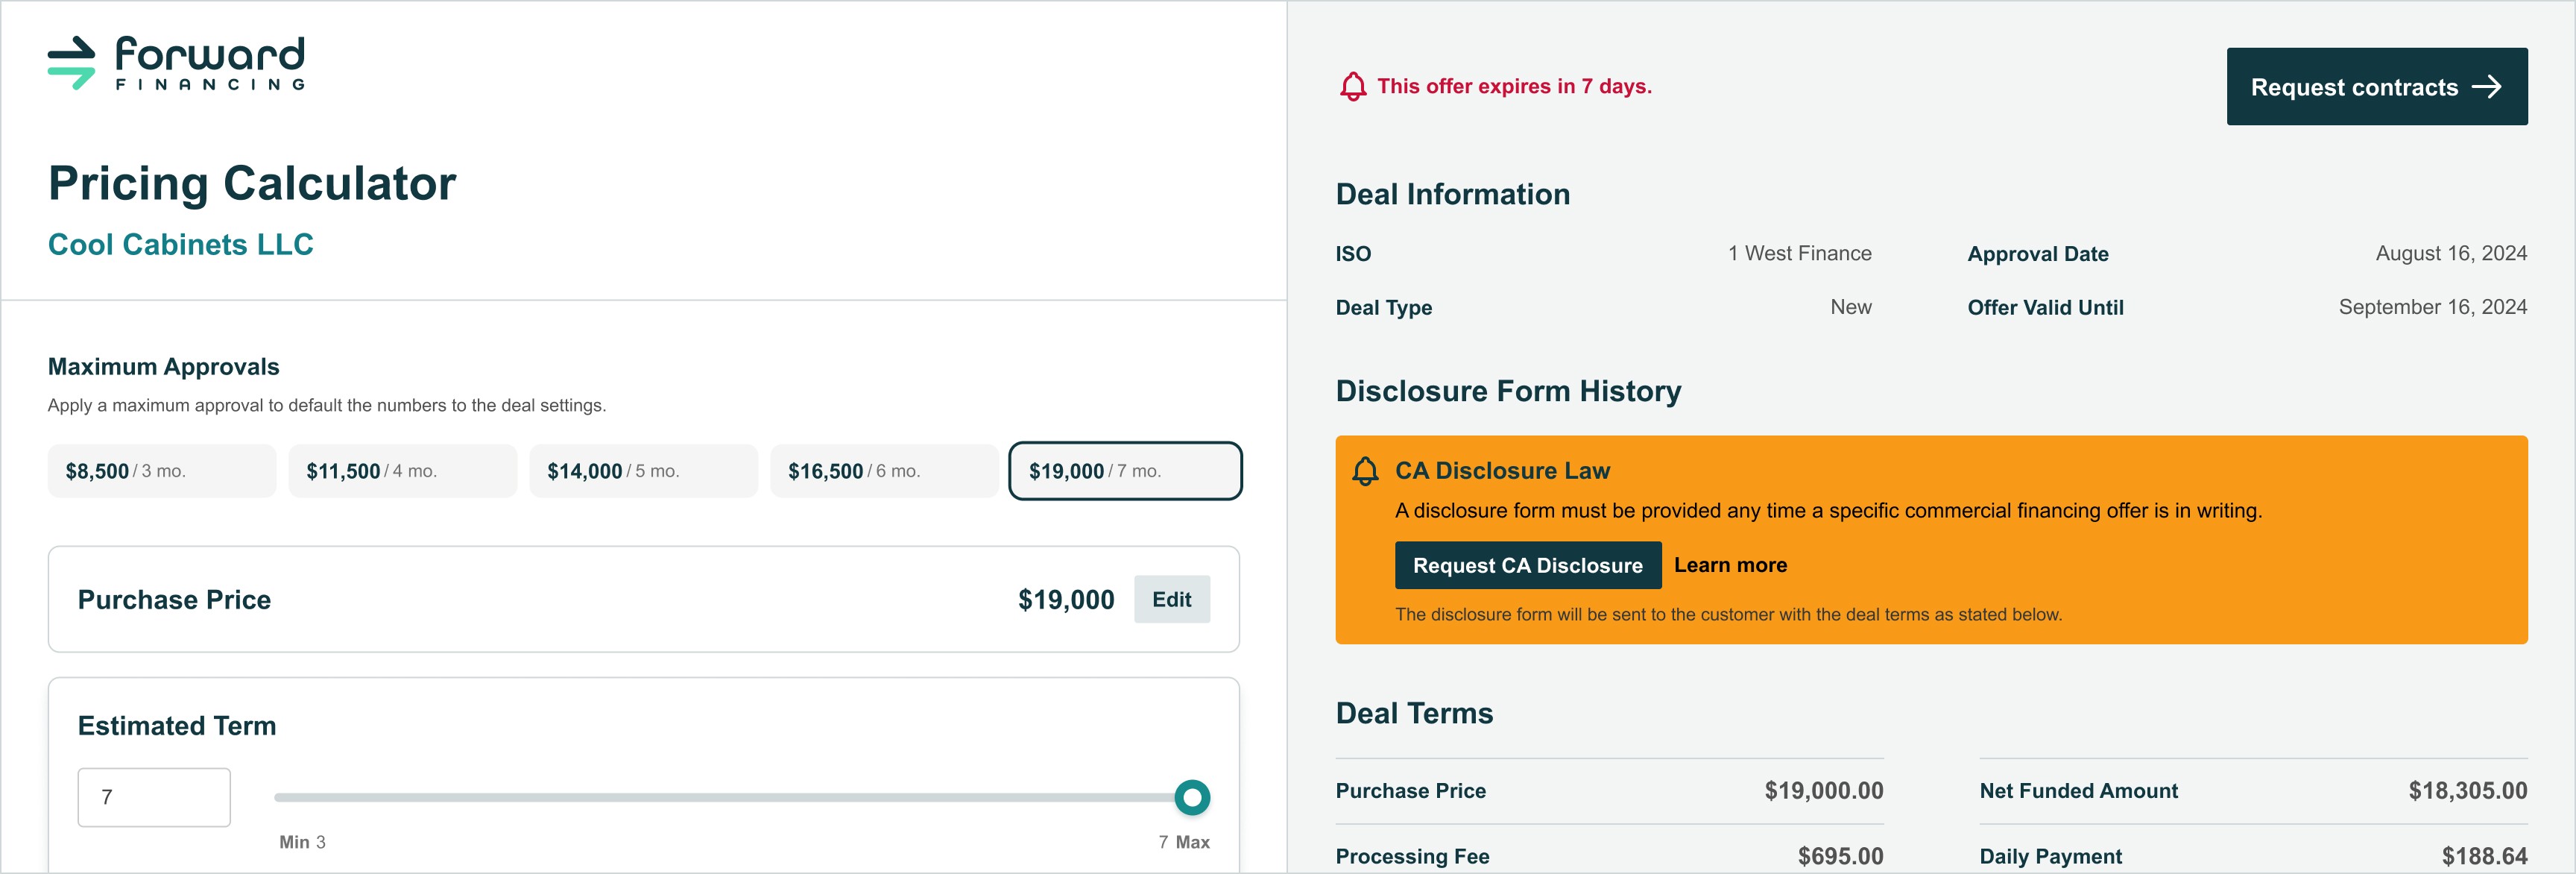This screenshot has height=874, width=2576.
Task: Select the $19,000 / 7 mo. approval
Action: [1125, 471]
